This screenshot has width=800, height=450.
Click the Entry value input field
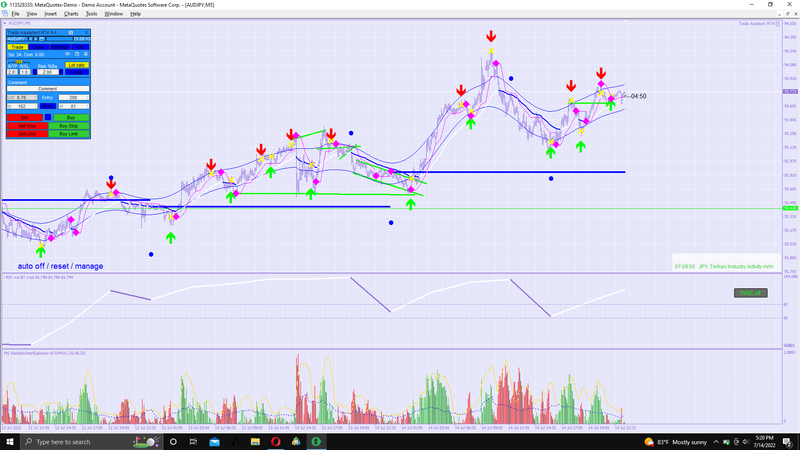pos(74,97)
